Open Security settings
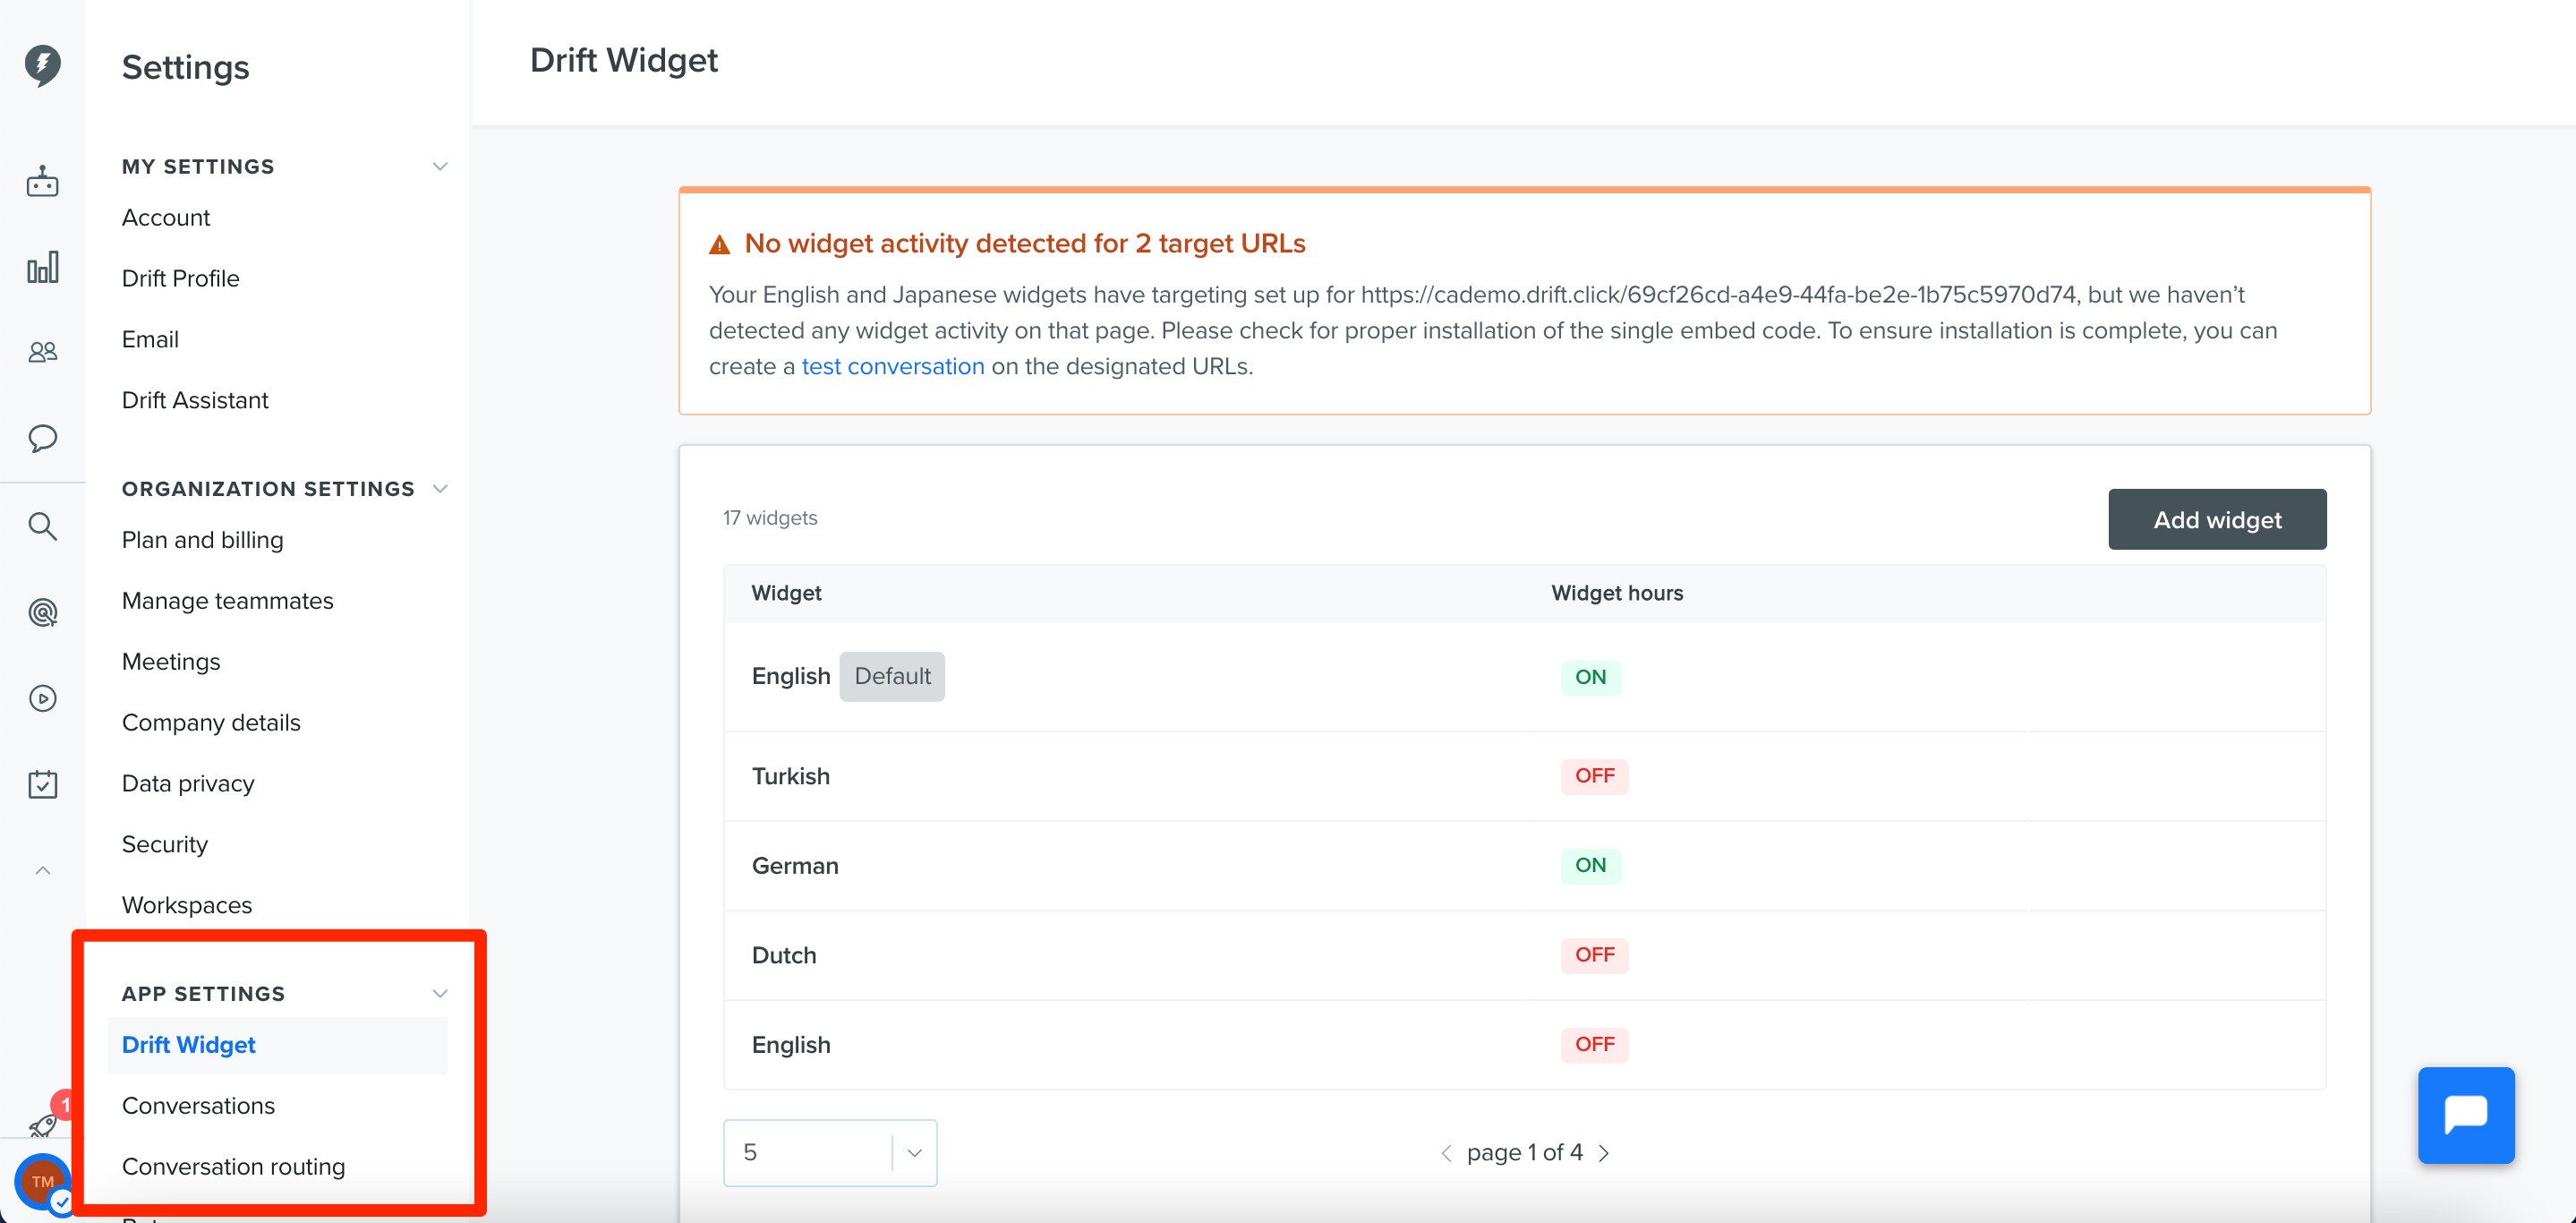 164,844
